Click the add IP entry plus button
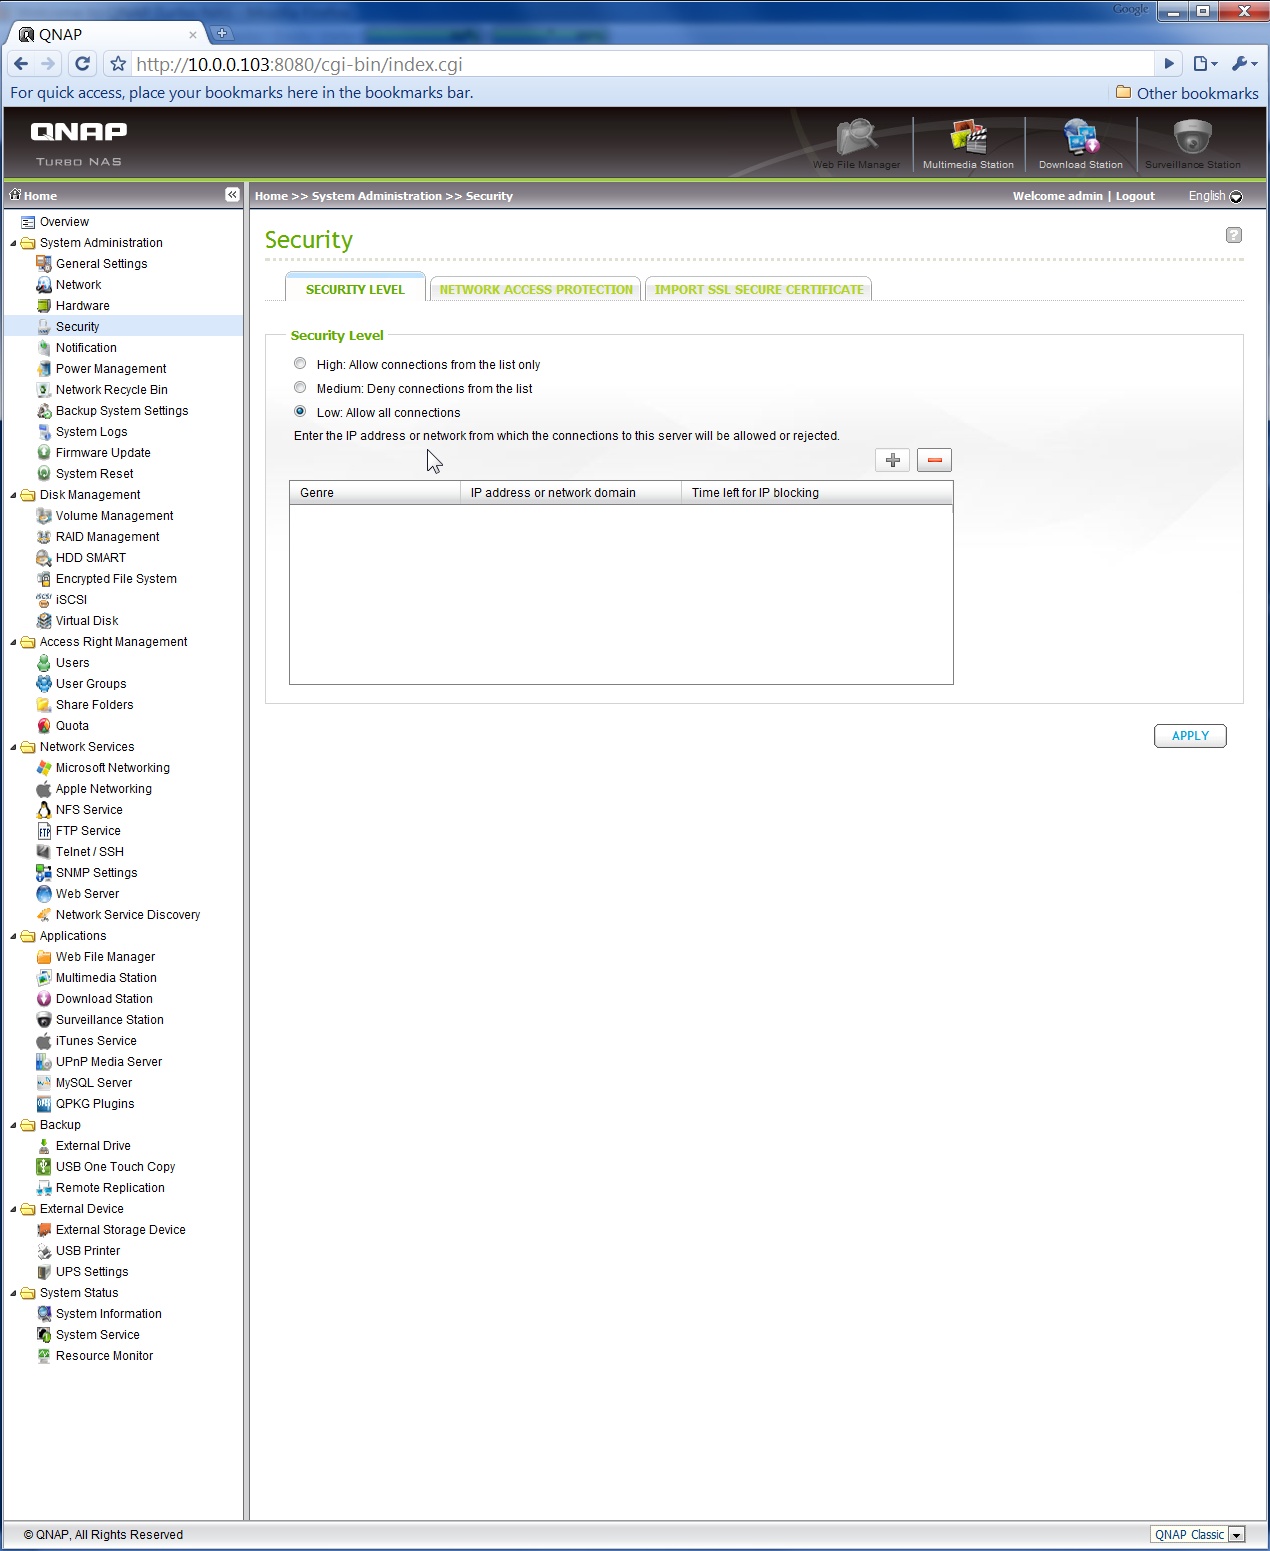 point(892,460)
